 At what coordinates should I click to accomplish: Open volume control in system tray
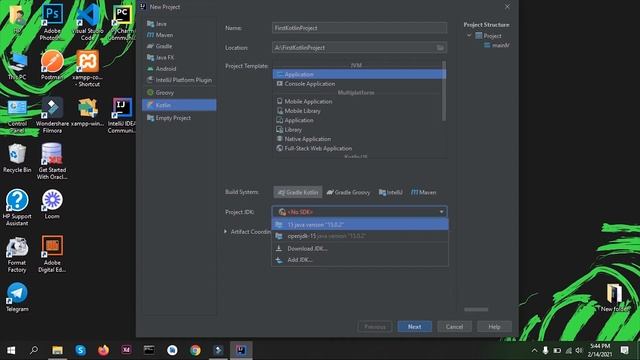(579, 350)
